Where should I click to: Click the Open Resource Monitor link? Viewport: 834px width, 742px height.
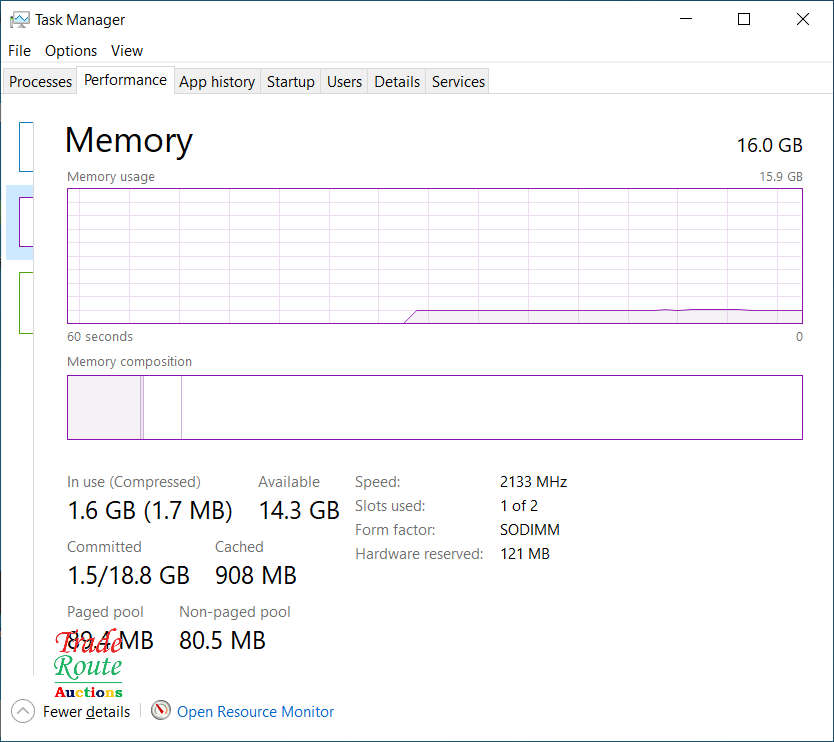tap(255, 712)
